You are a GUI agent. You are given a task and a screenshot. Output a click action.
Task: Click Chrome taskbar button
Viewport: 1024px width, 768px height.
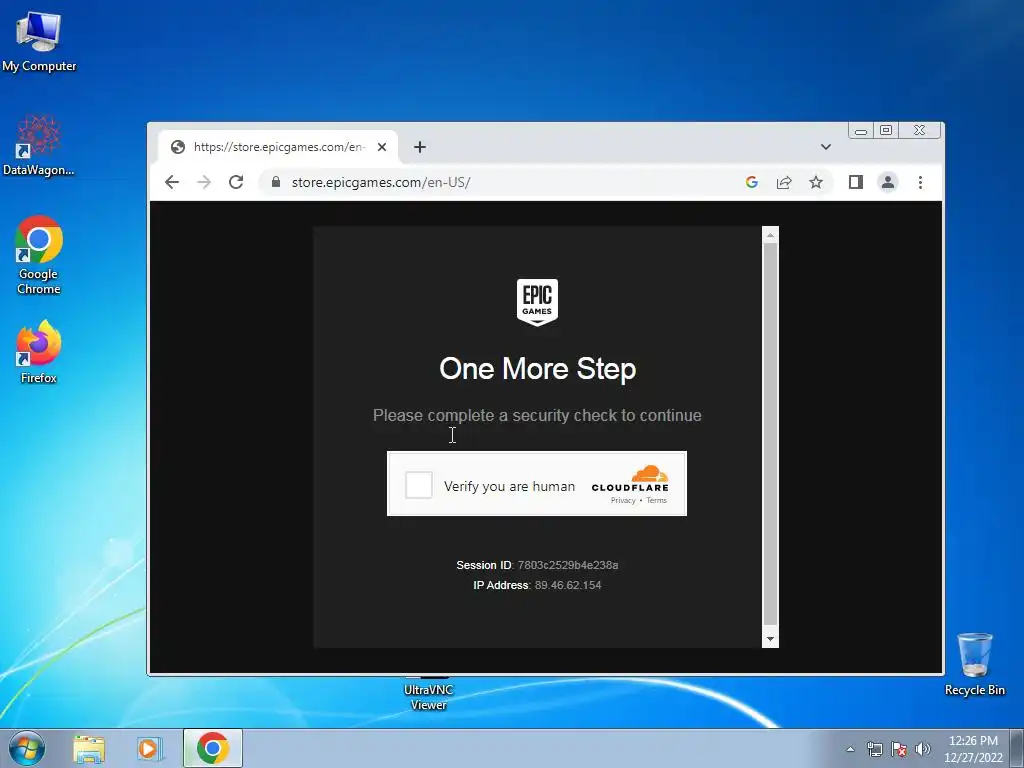pos(213,748)
